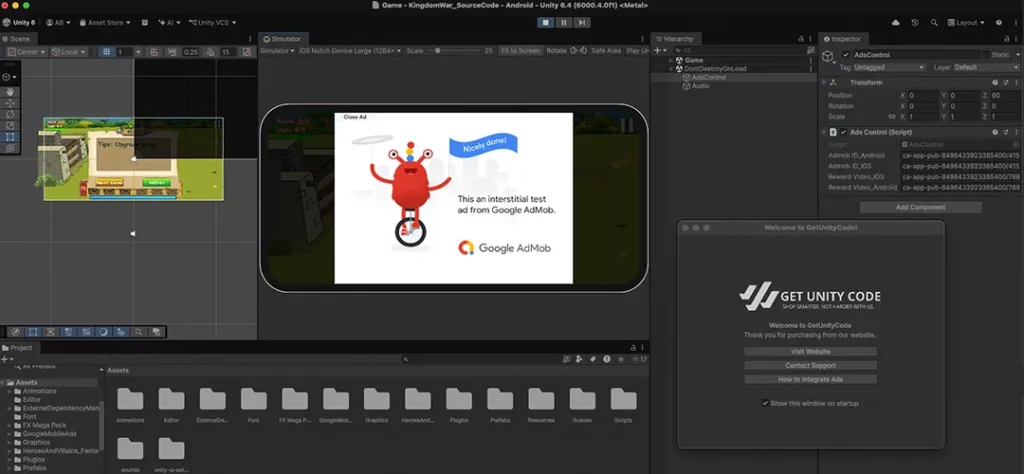Viewport: 1024px width, 474px height.
Task: Open the Unity VCS menu
Action: pyautogui.click(x=212, y=23)
